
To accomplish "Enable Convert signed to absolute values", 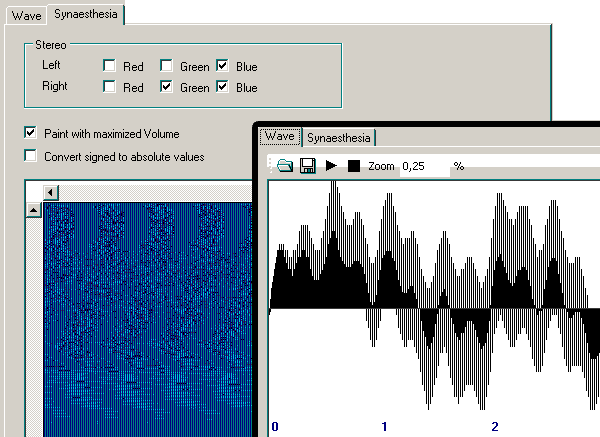I will pos(31,156).
